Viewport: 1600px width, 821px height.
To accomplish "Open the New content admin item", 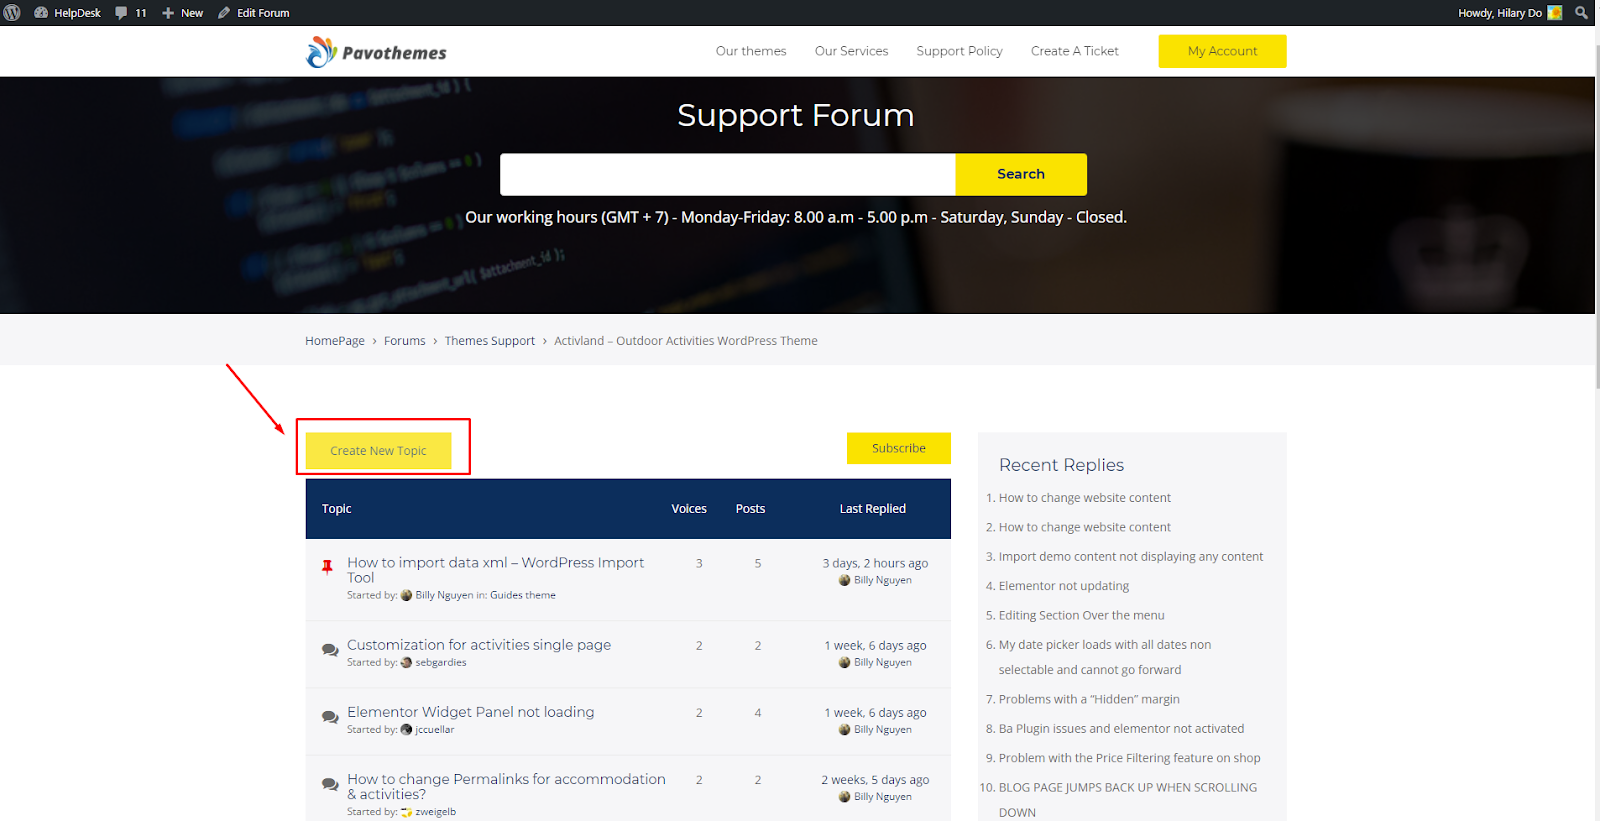I will [x=183, y=13].
